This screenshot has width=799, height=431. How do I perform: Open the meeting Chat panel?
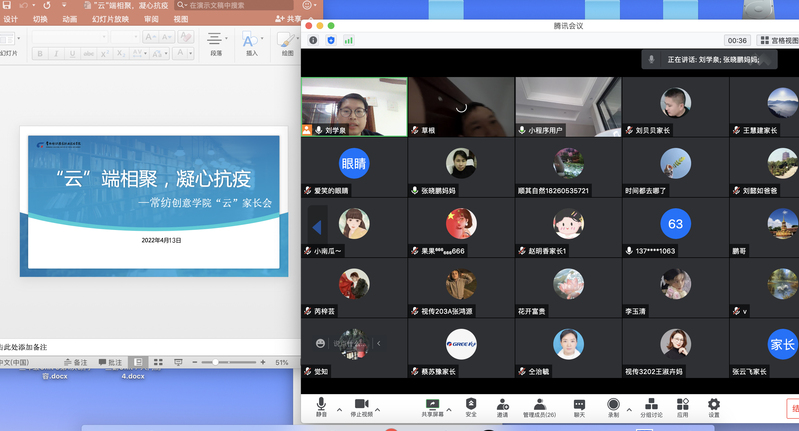(579, 404)
